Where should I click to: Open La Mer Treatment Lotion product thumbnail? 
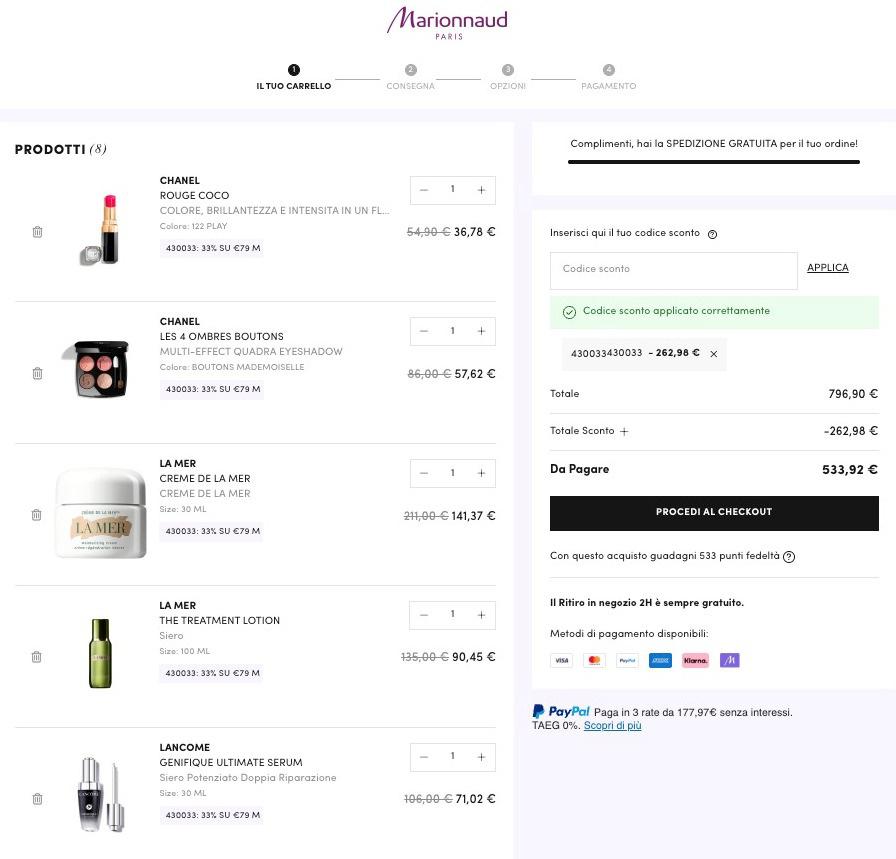(x=101, y=653)
